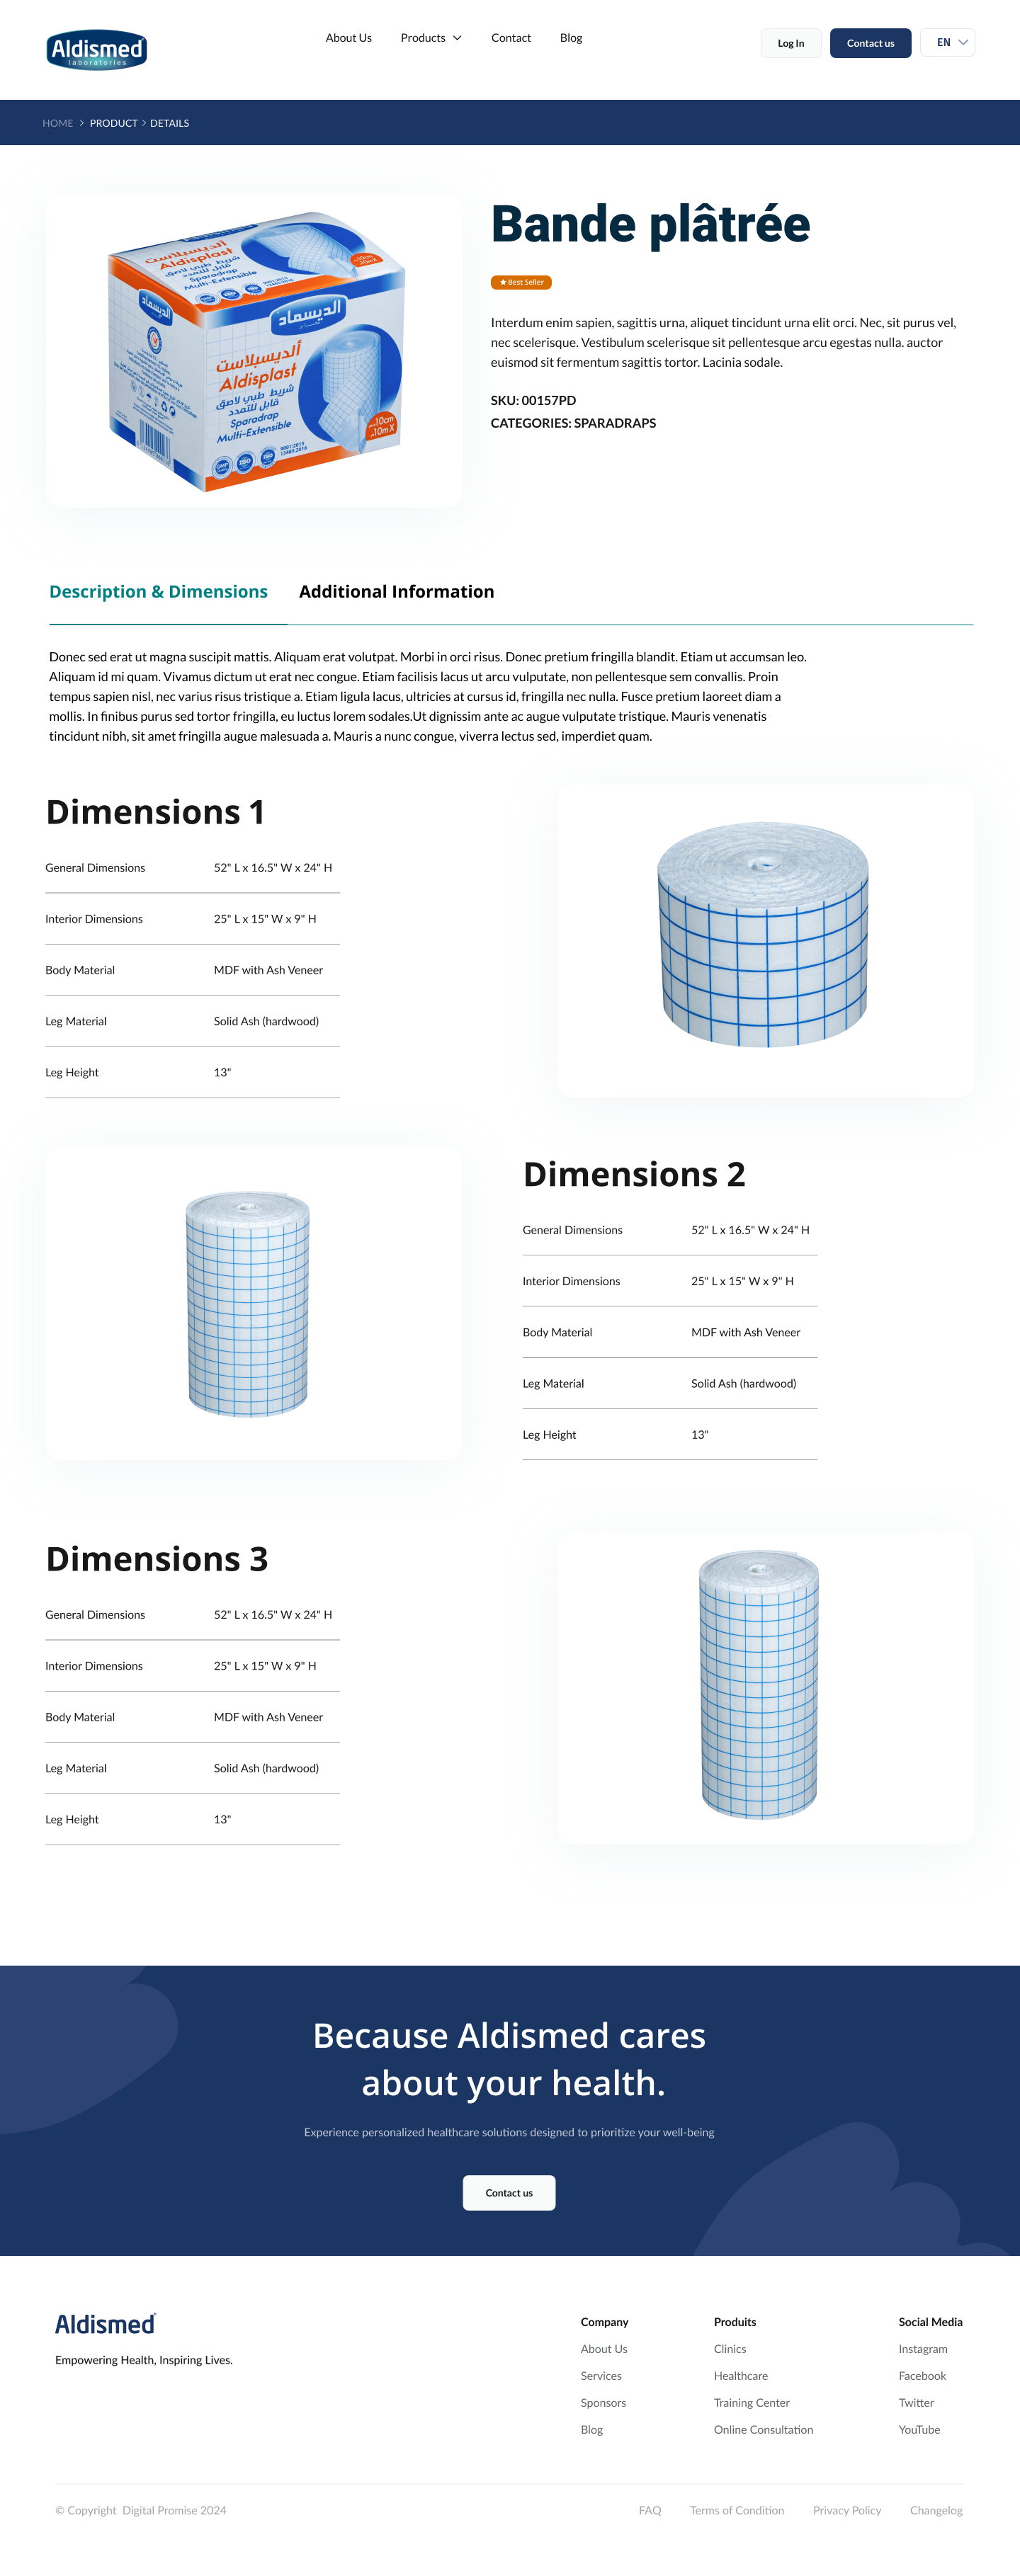
Task: Open the About Us page from the header
Action: click(349, 38)
